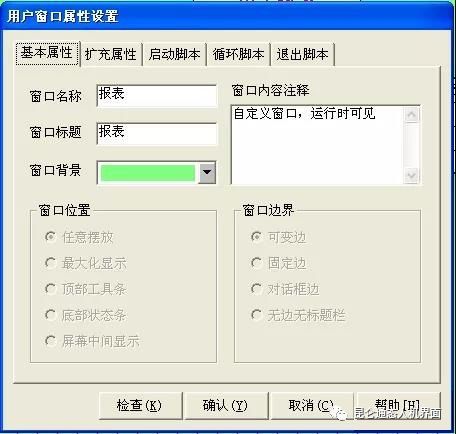The image size is (456, 434).
Task: Click the 检查(K) button
Action: (140, 406)
